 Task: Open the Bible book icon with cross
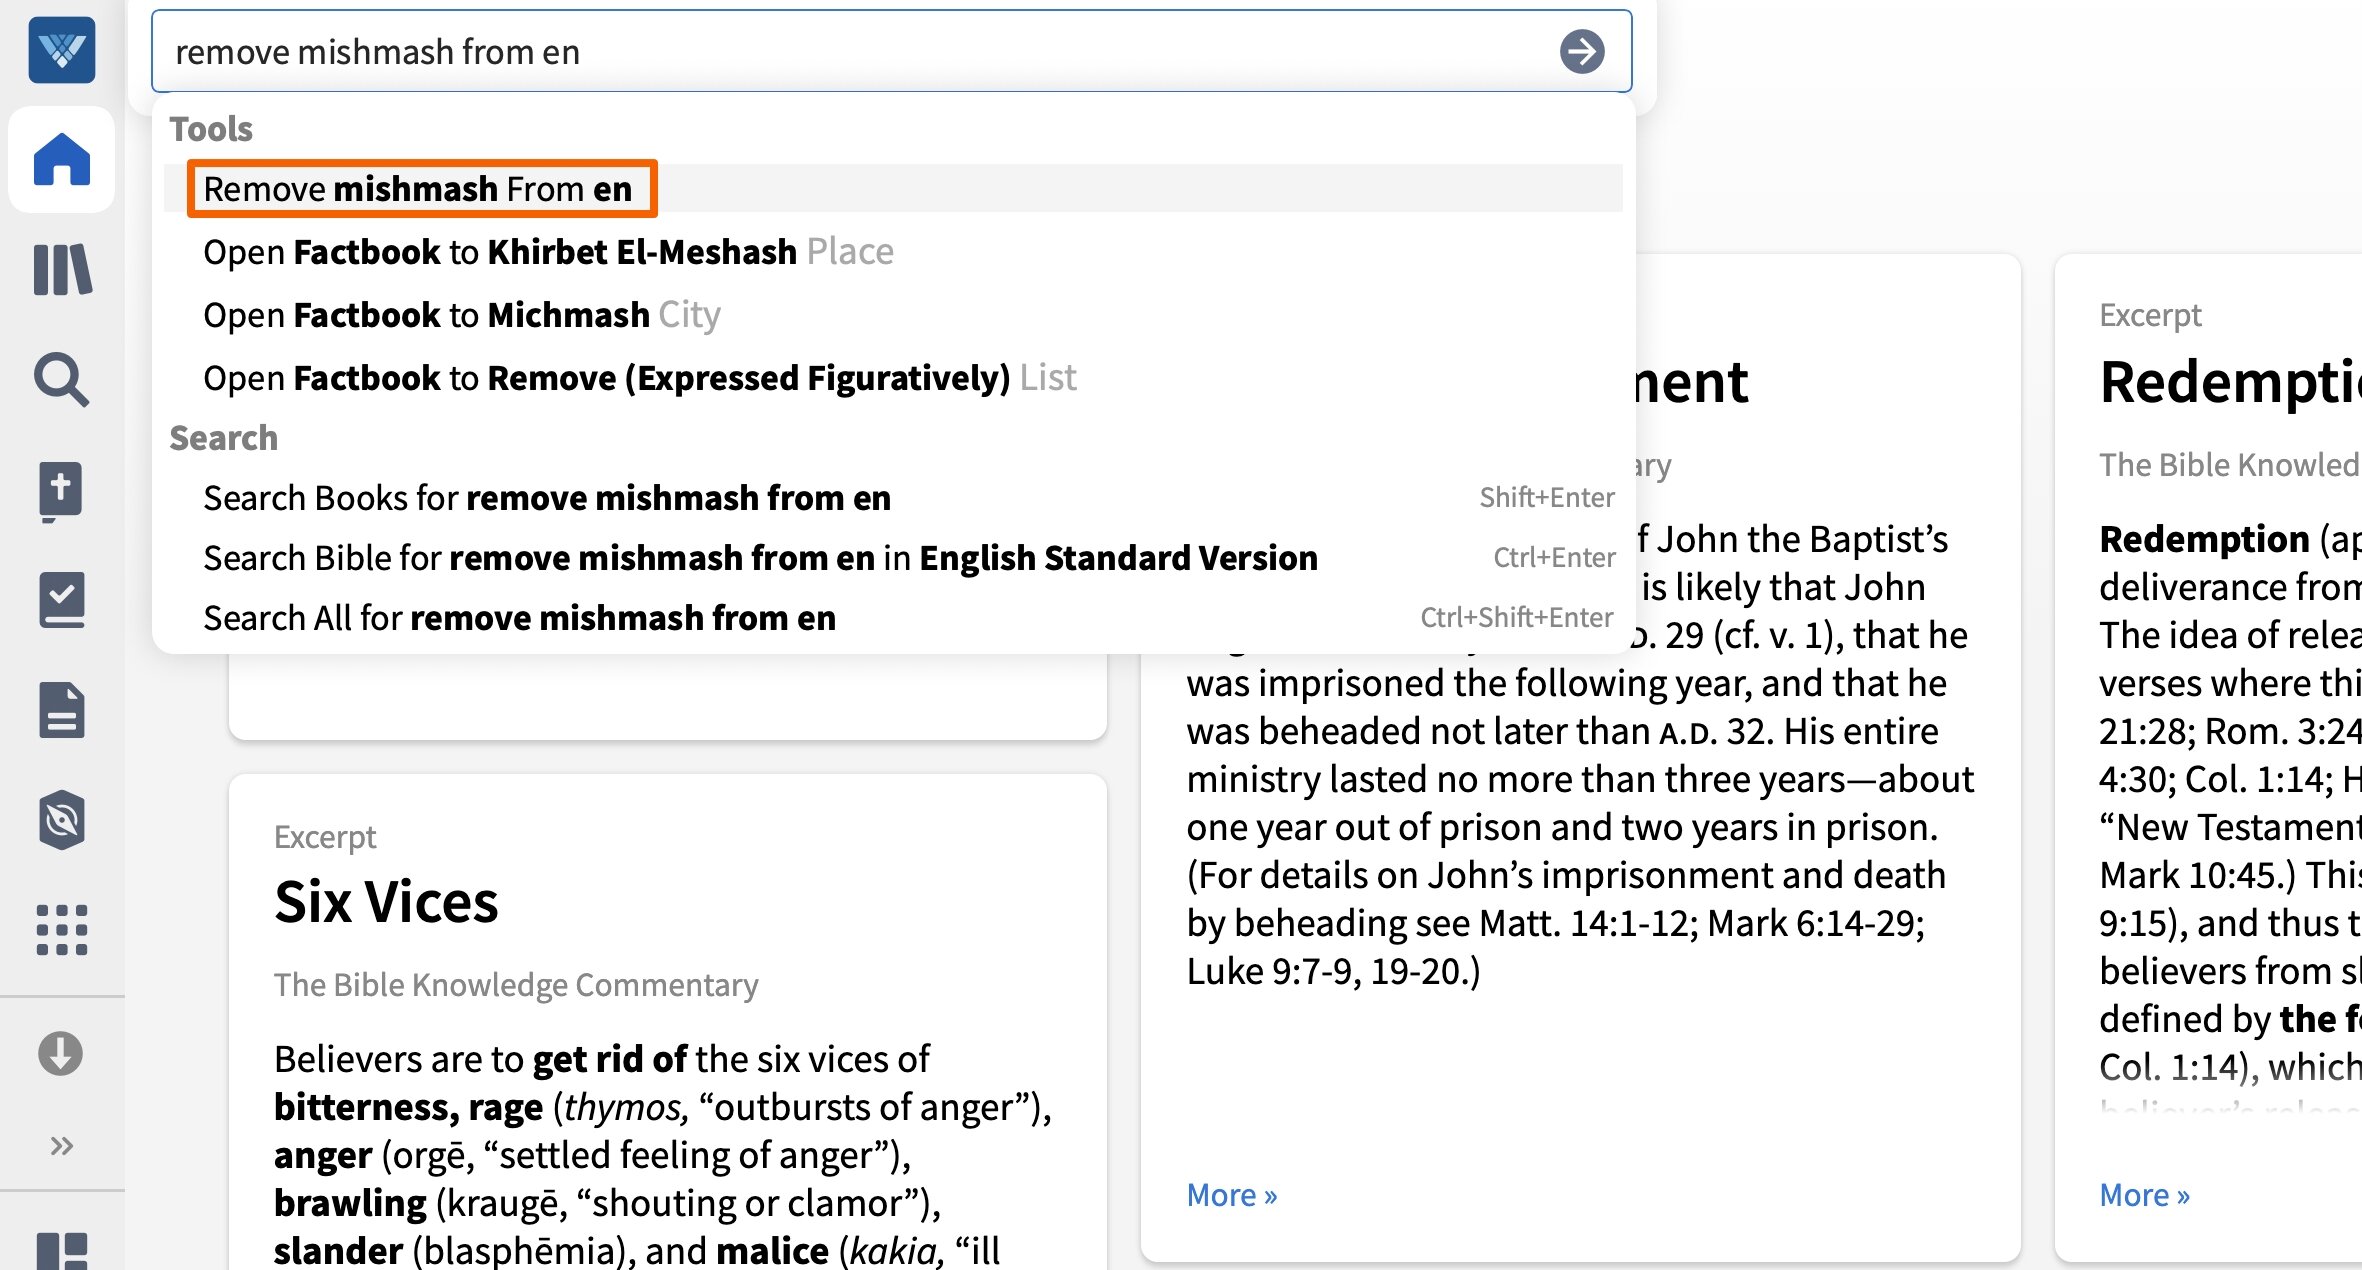62,490
